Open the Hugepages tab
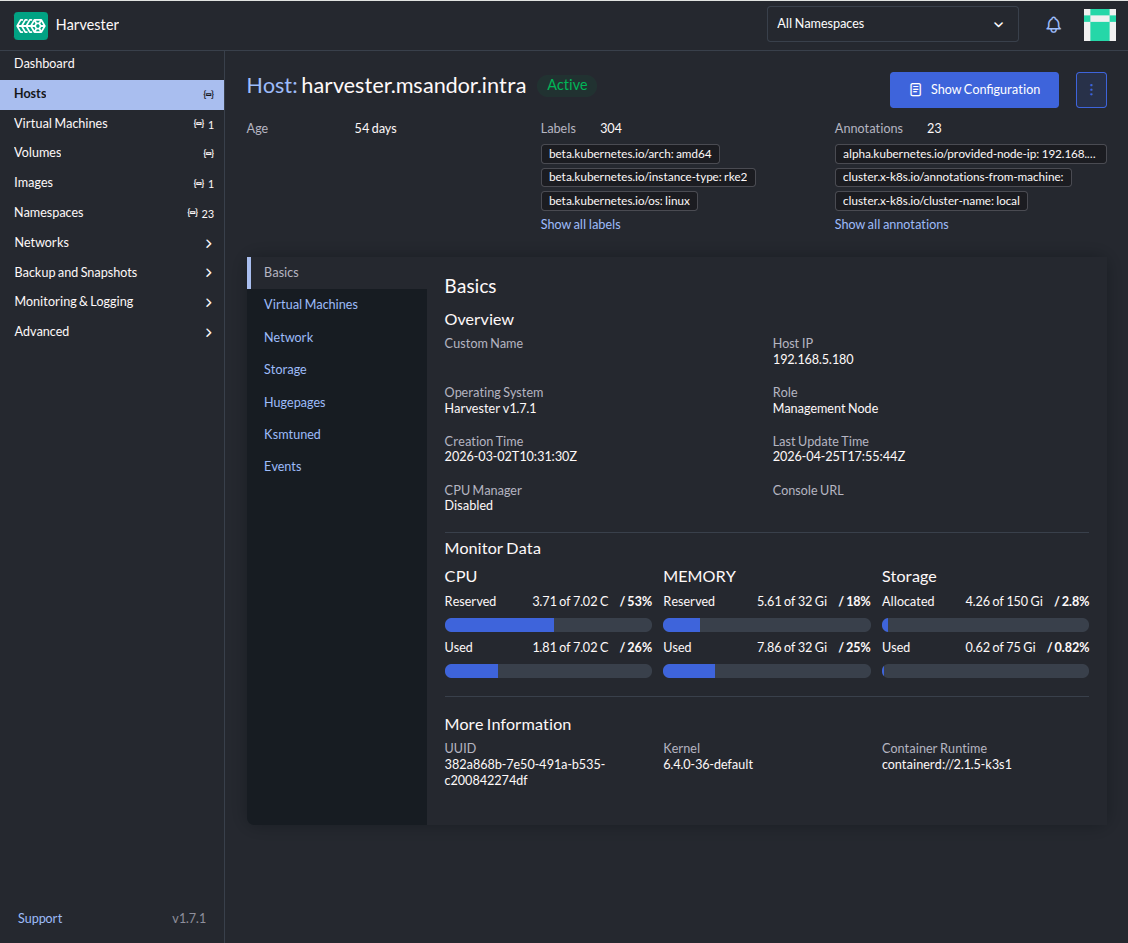 click(294, 402)
